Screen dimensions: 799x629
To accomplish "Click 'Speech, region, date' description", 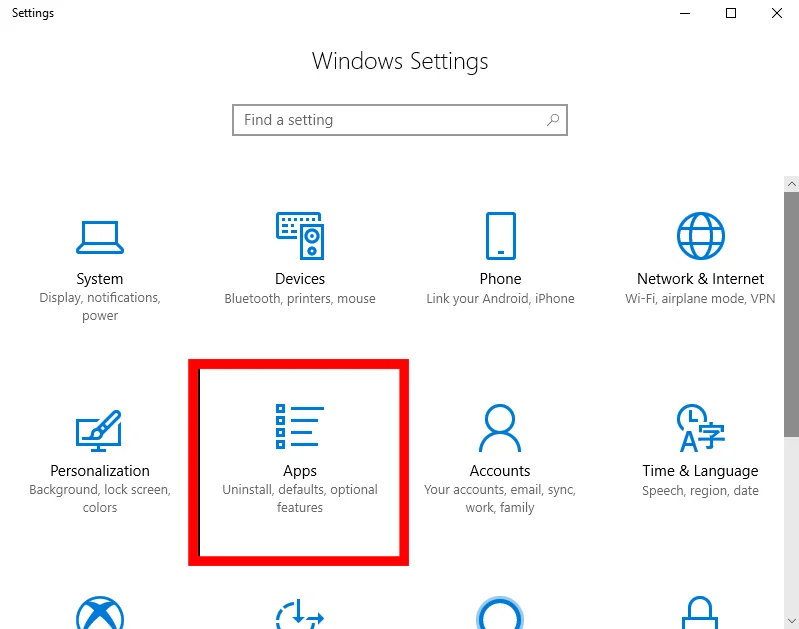I will (701, 491).
